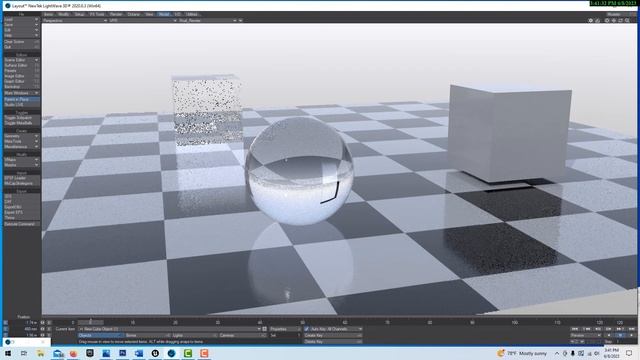Open the Preview dropdown near playback controls
640x360 pixels.
tap(586, 335)
